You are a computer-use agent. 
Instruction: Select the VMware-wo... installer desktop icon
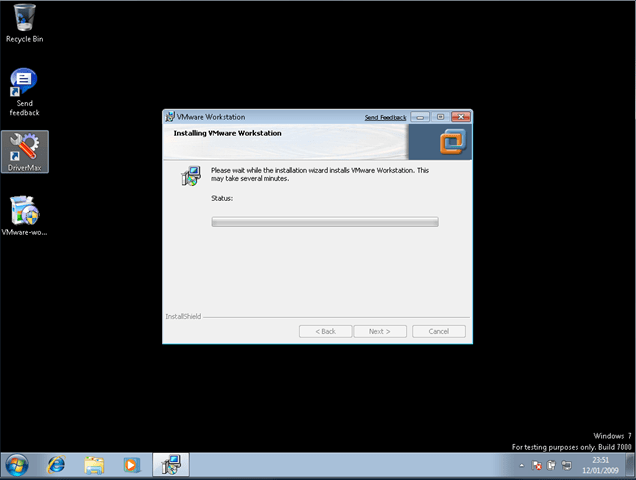click(x=24, y=212)
